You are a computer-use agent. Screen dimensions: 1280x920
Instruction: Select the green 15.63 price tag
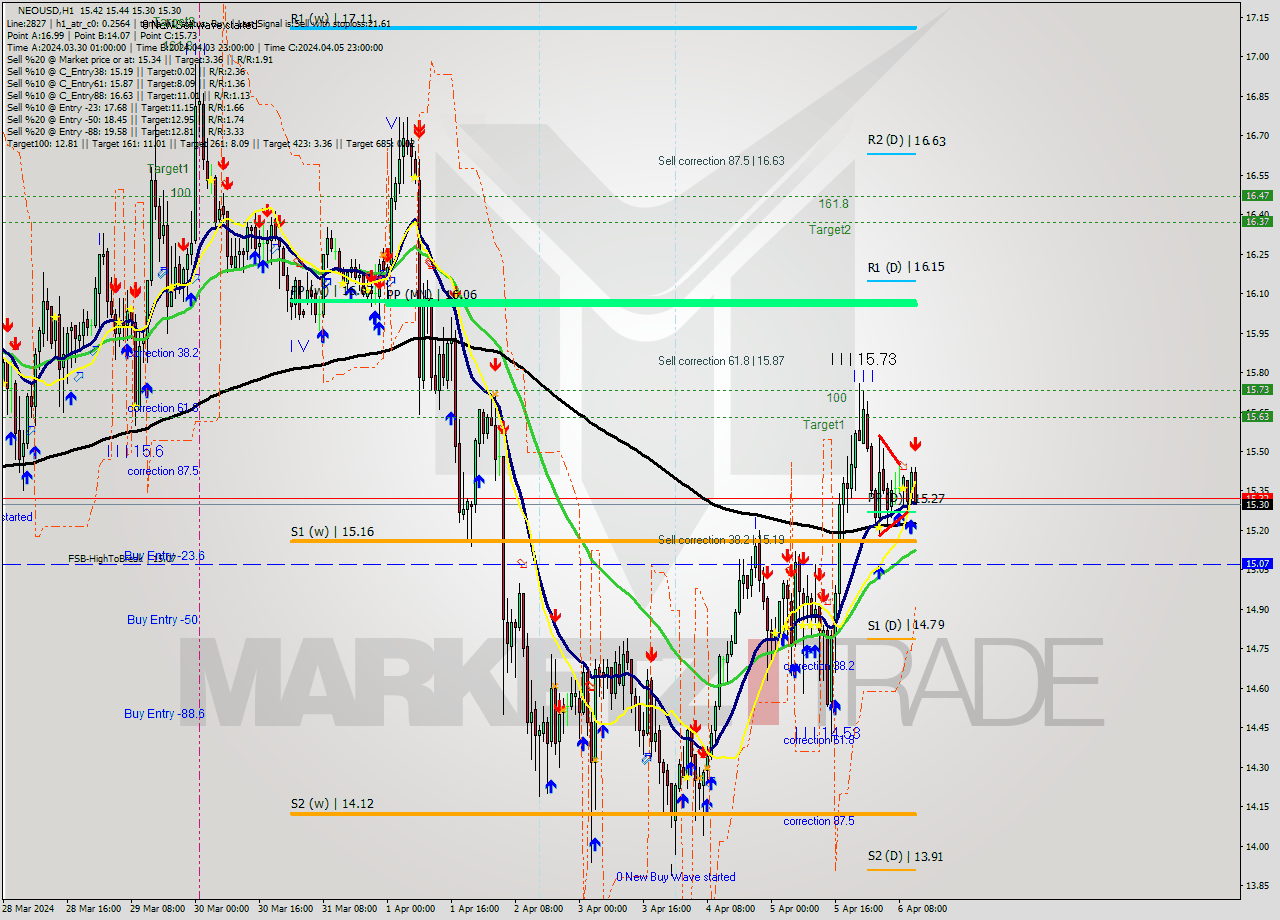[x=1256, y=417]
